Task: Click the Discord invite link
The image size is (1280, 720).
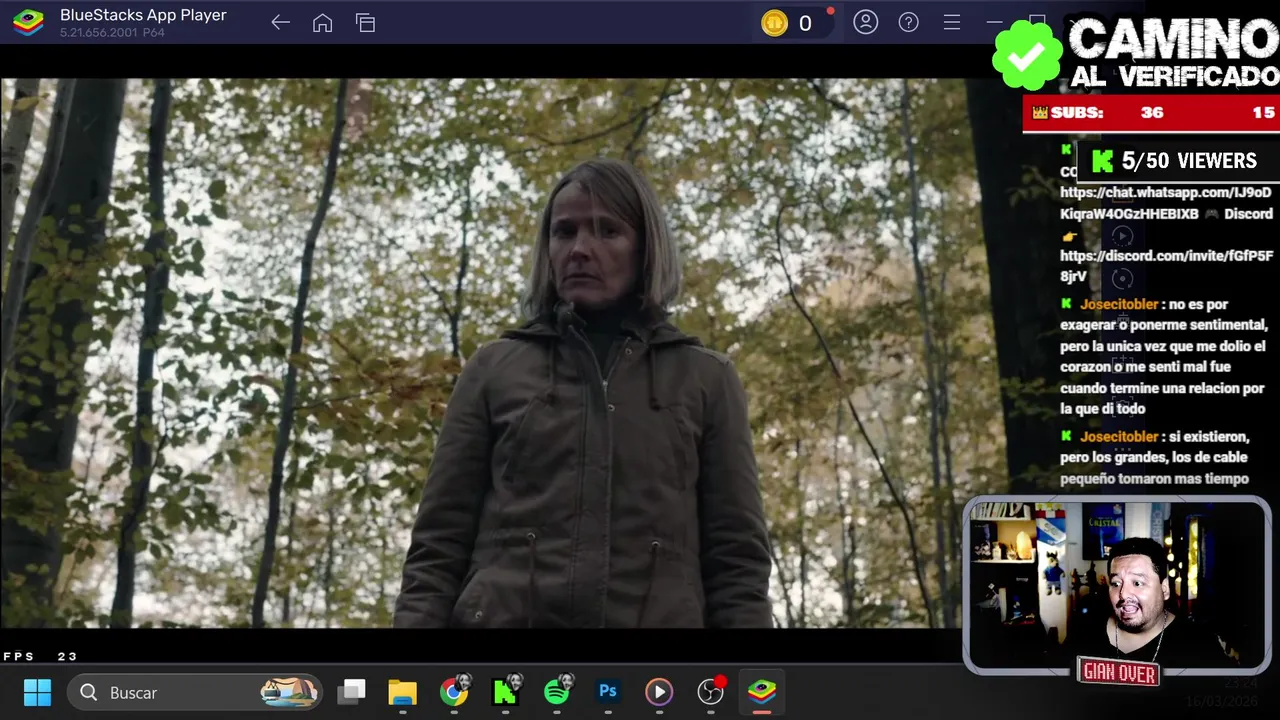Action: click(1165, 266)
